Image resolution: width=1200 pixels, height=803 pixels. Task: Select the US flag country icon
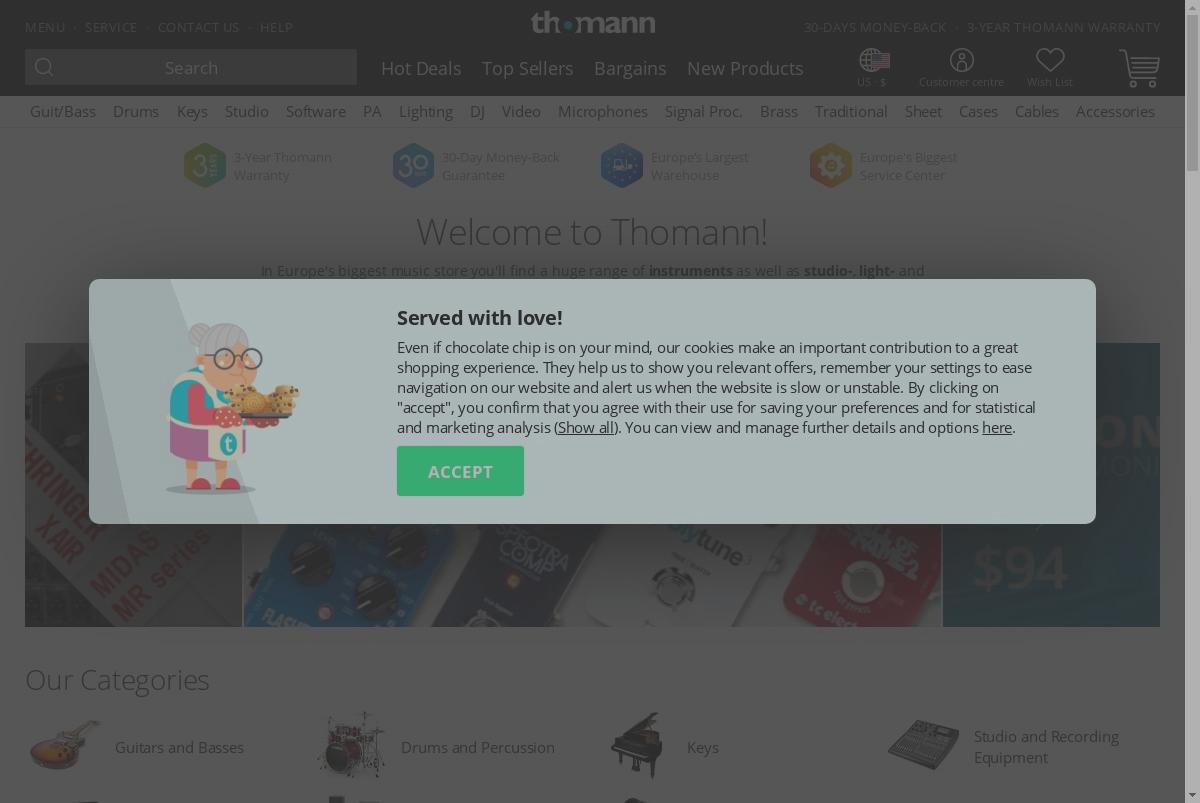point(873,60)
